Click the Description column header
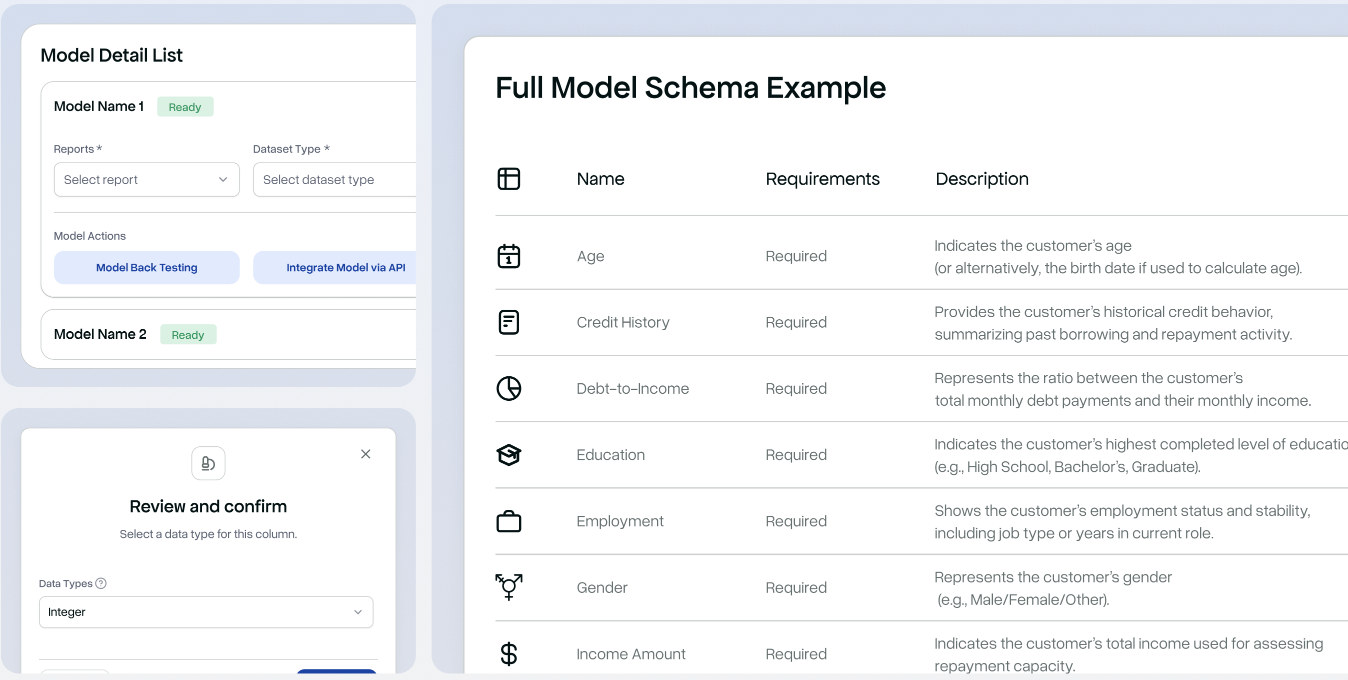Viewport: 1348px width, 680px height. [x=981, y=179]
